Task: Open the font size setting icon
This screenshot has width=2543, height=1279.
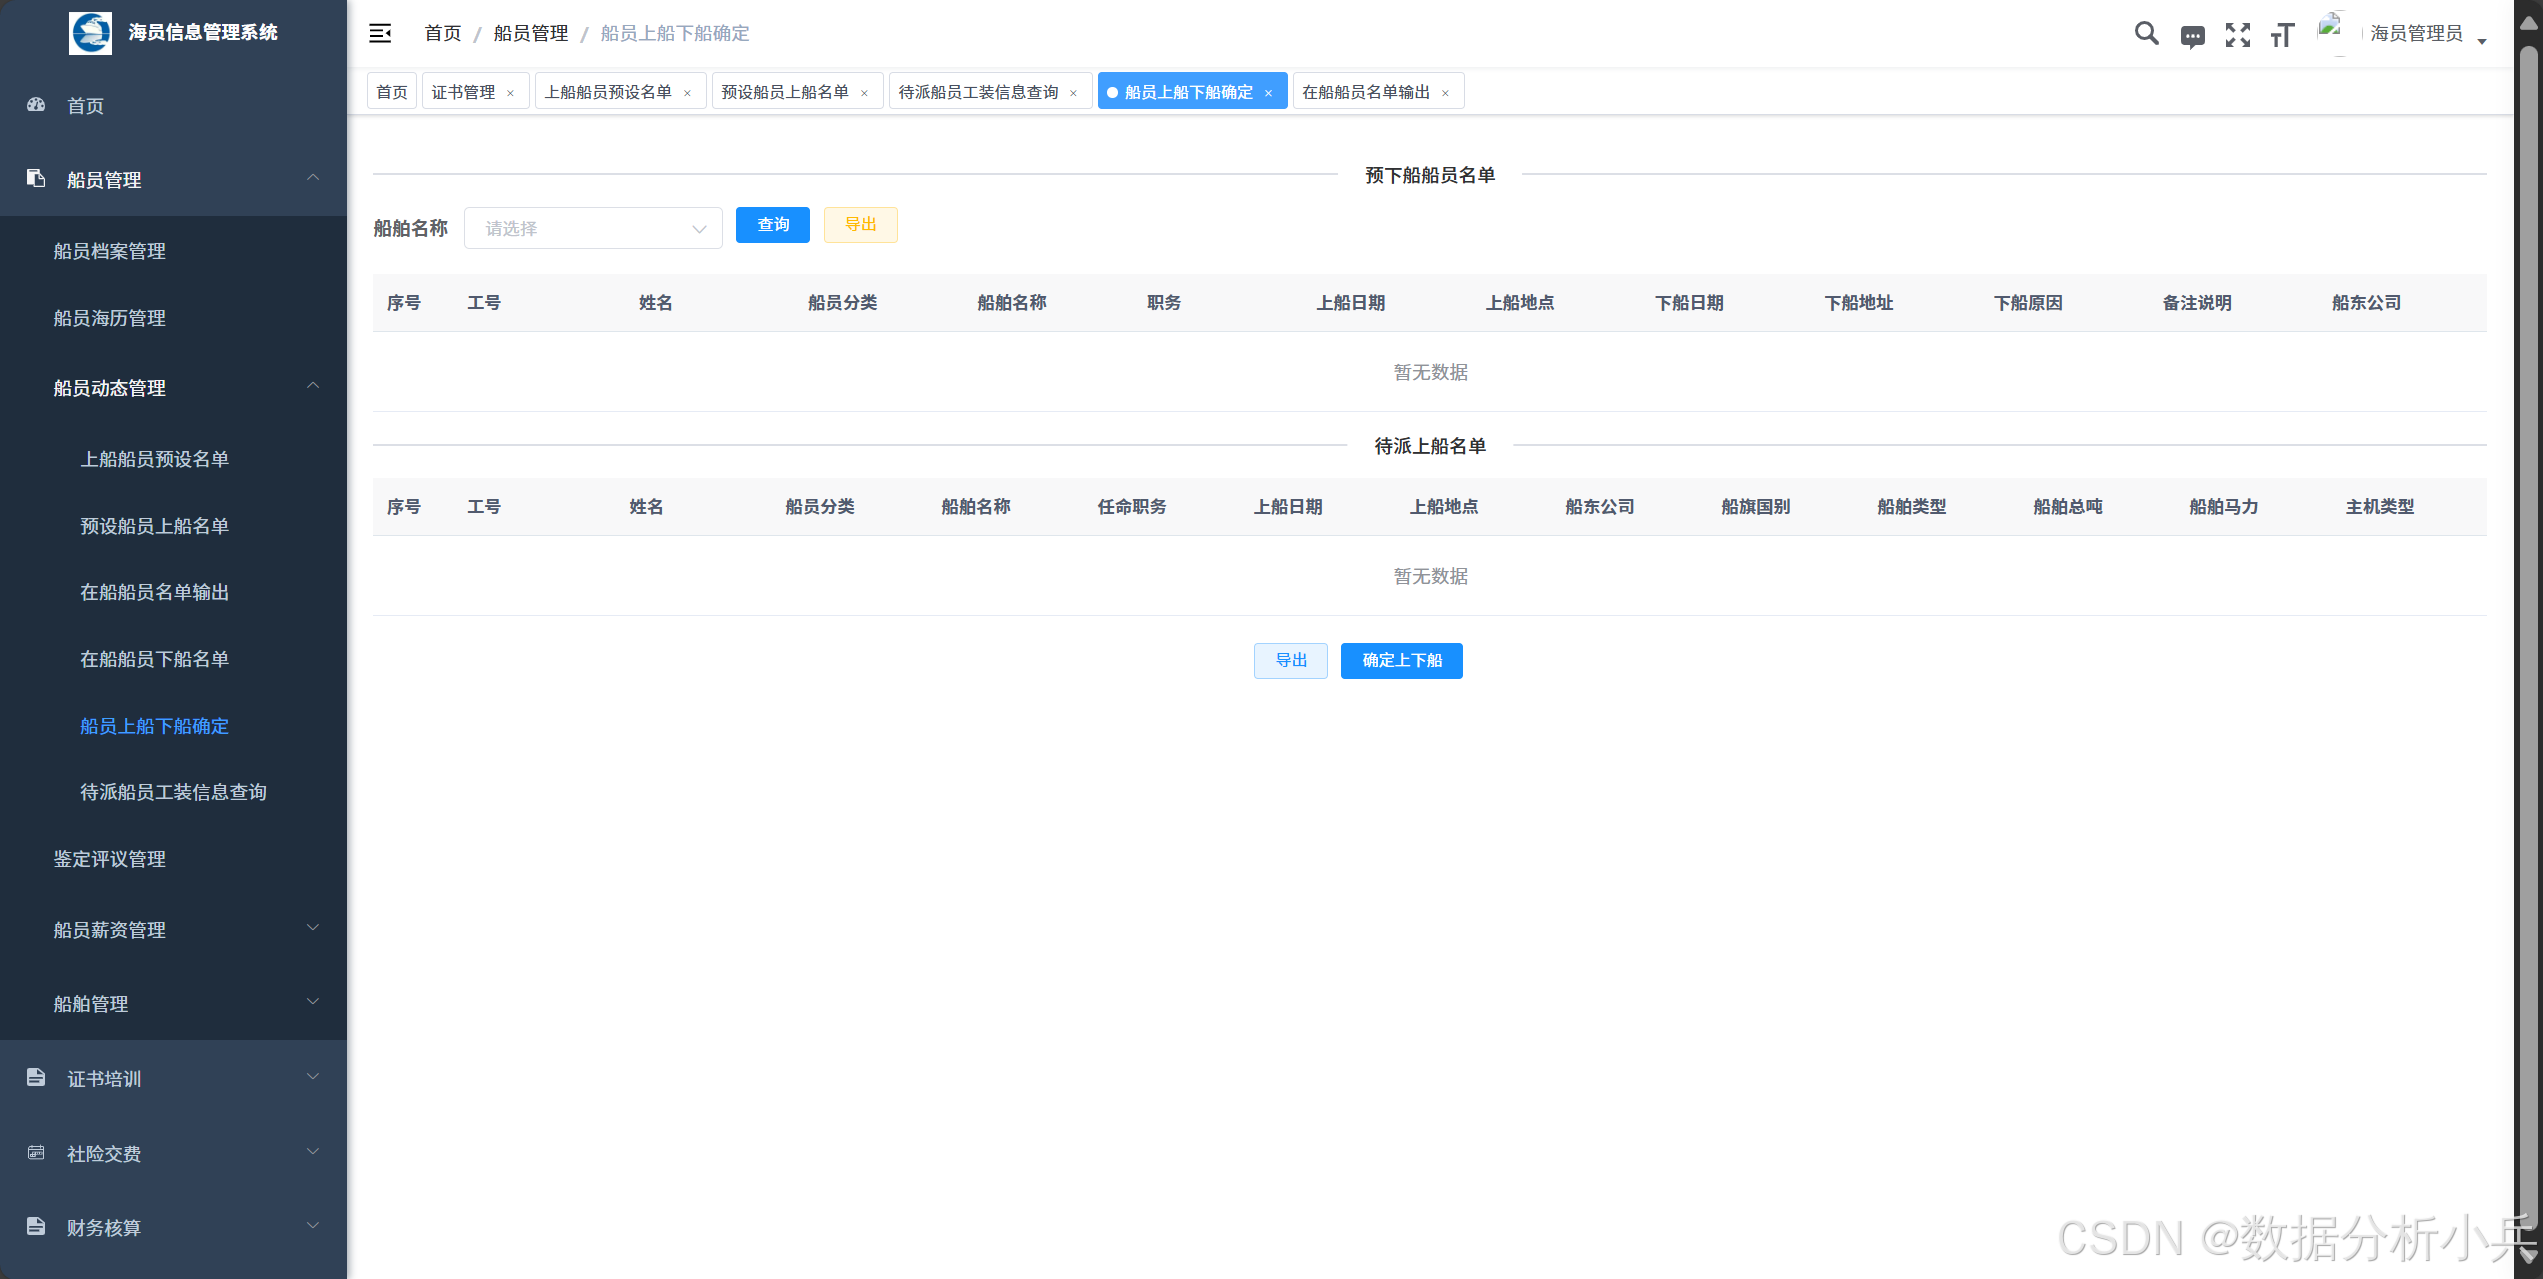Action: [x=2282, y=35]
